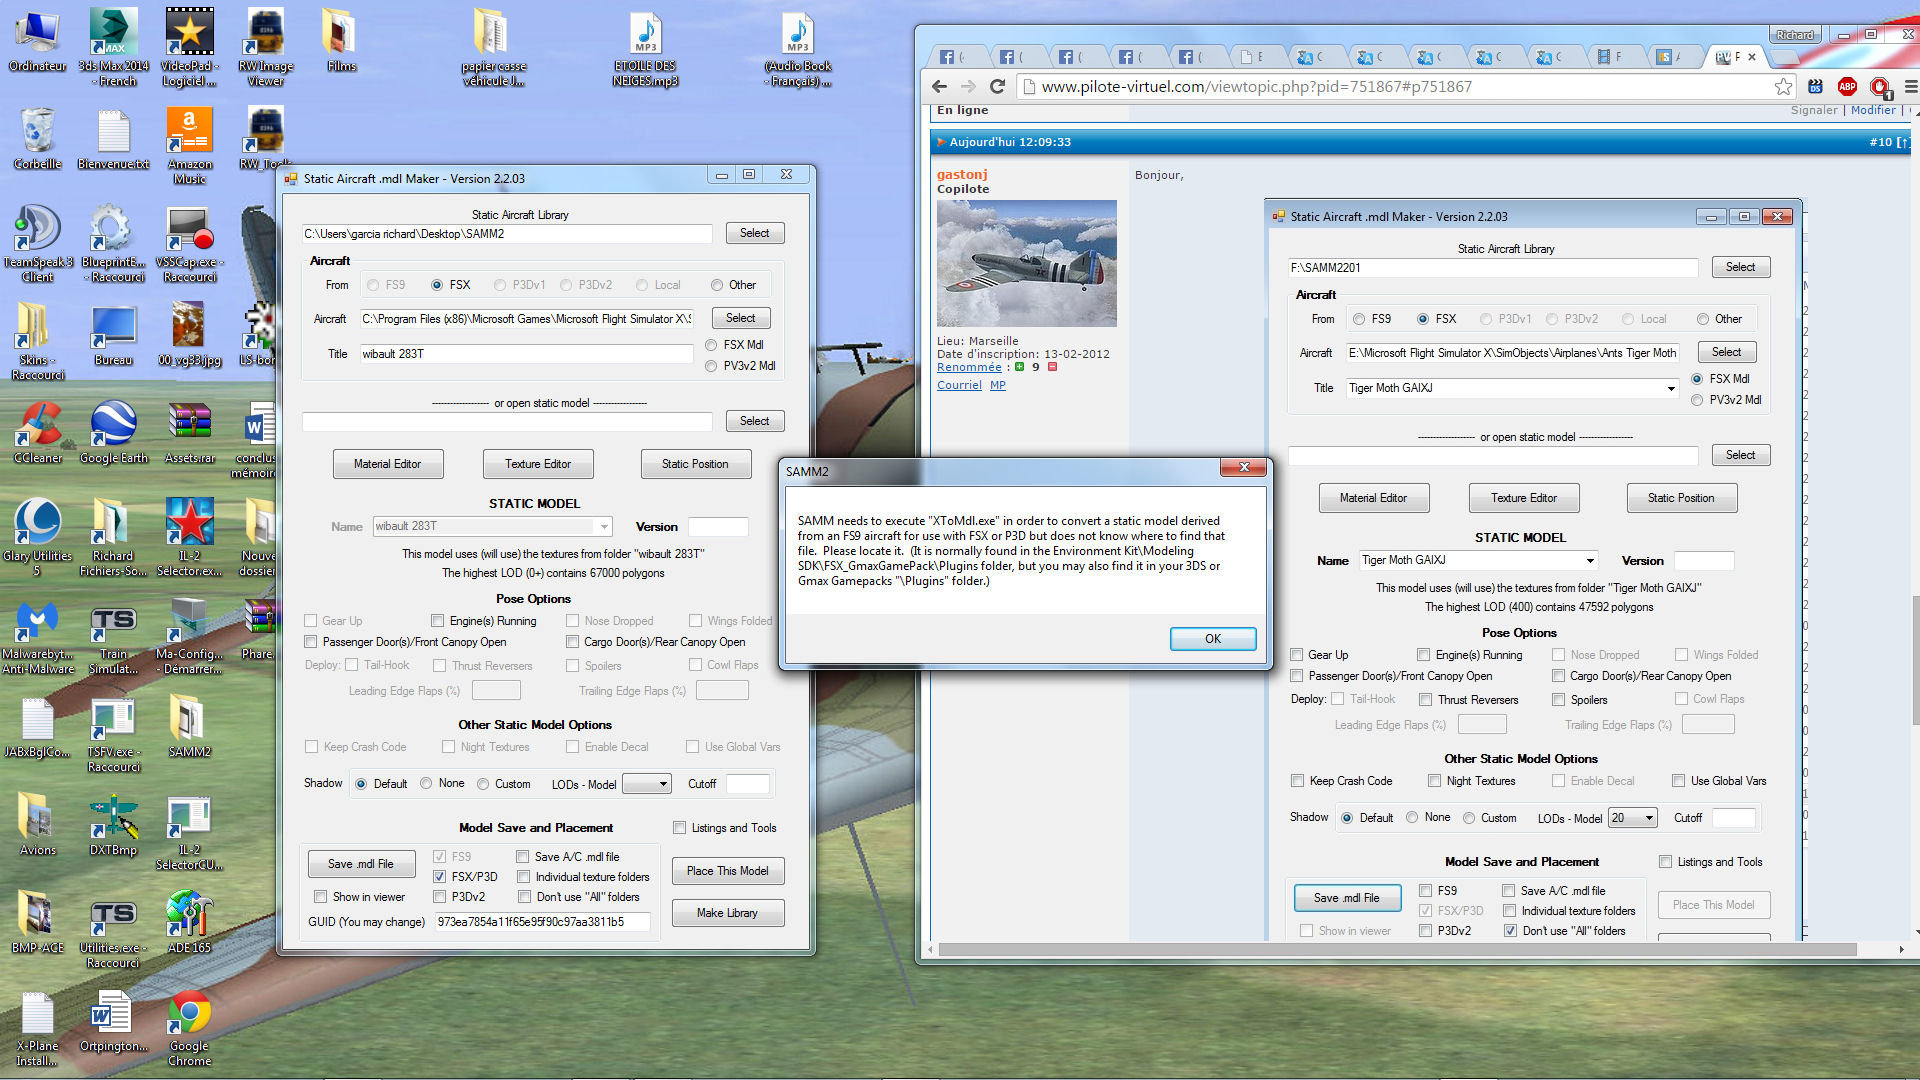This screenshot has width=1920, height=1080.
Task: Expand Name dropdown showing Tiger Moth GAIXJ
Action: pyautogui.click(x=1590, y=561)
